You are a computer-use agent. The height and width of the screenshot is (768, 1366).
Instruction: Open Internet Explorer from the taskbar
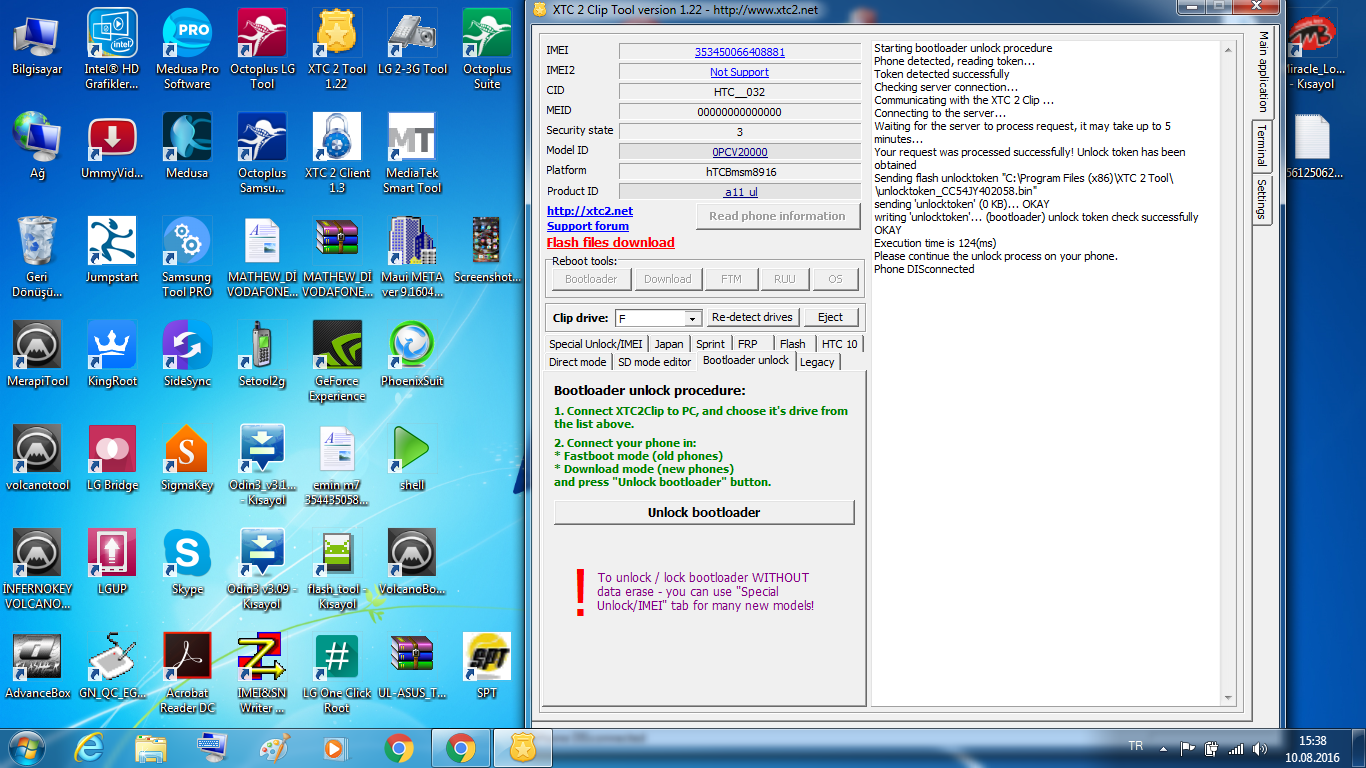[91, 747]
